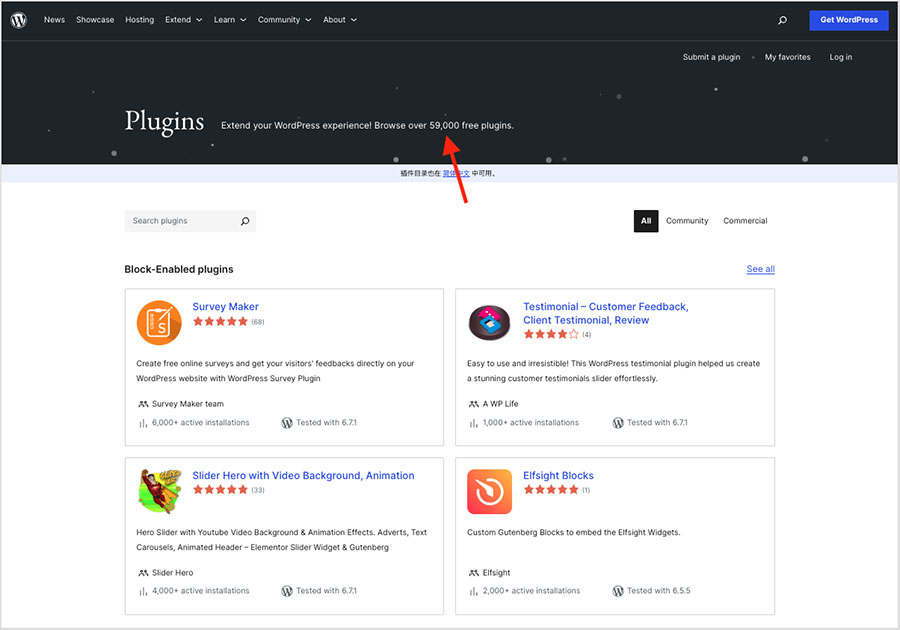Screen dimensions: 900x630
Task: Click WordPress icon in Slider Hero's Tested with
Action: coord(287,591)
